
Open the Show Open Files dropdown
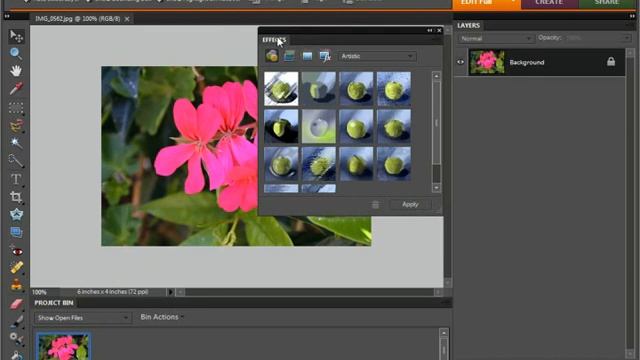coord(82,318)
